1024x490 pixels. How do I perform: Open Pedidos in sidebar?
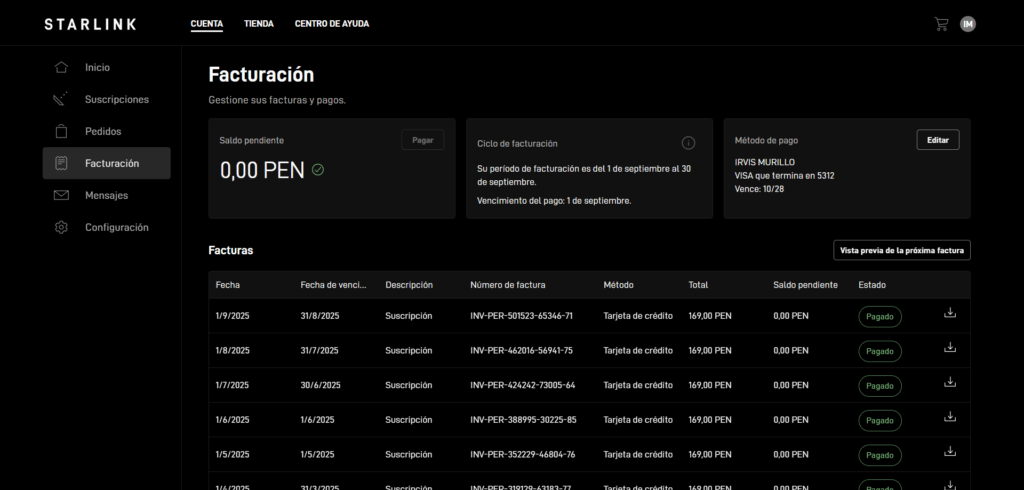(103, 131)
